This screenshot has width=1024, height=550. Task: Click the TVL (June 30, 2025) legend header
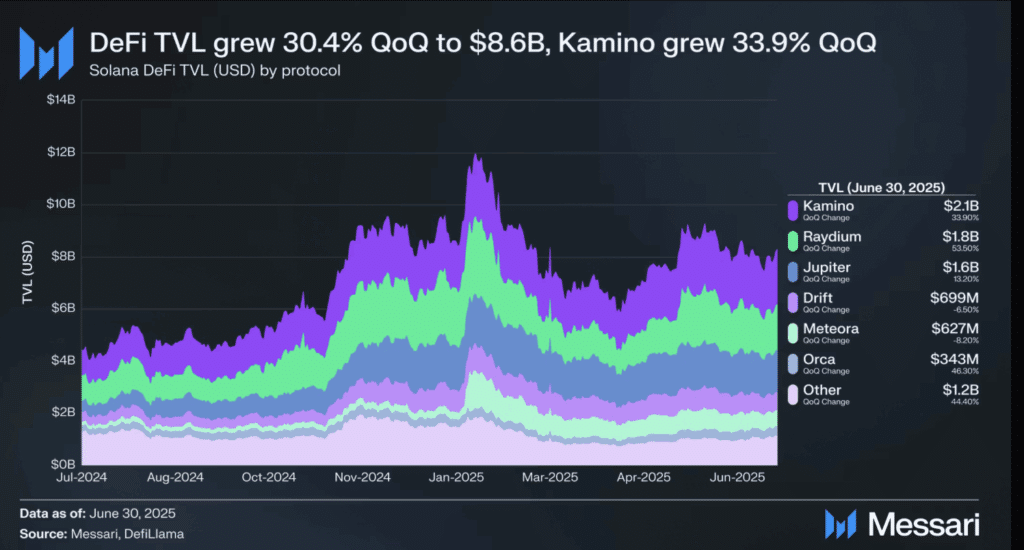click(882, 187)
